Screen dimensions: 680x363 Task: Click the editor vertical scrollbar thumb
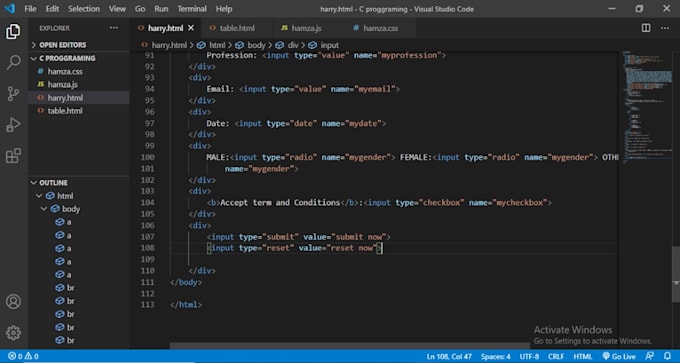pos(676,274)
